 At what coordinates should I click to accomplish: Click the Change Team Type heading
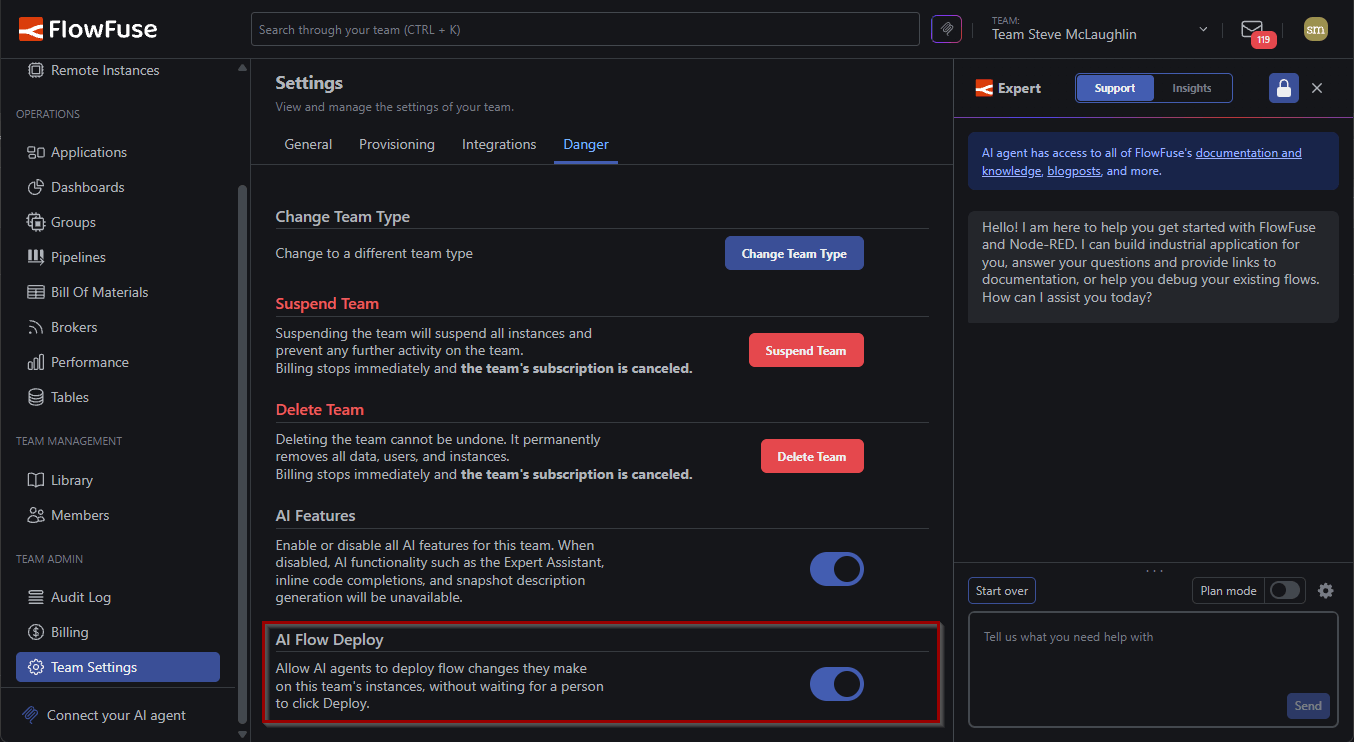[343, 217]
